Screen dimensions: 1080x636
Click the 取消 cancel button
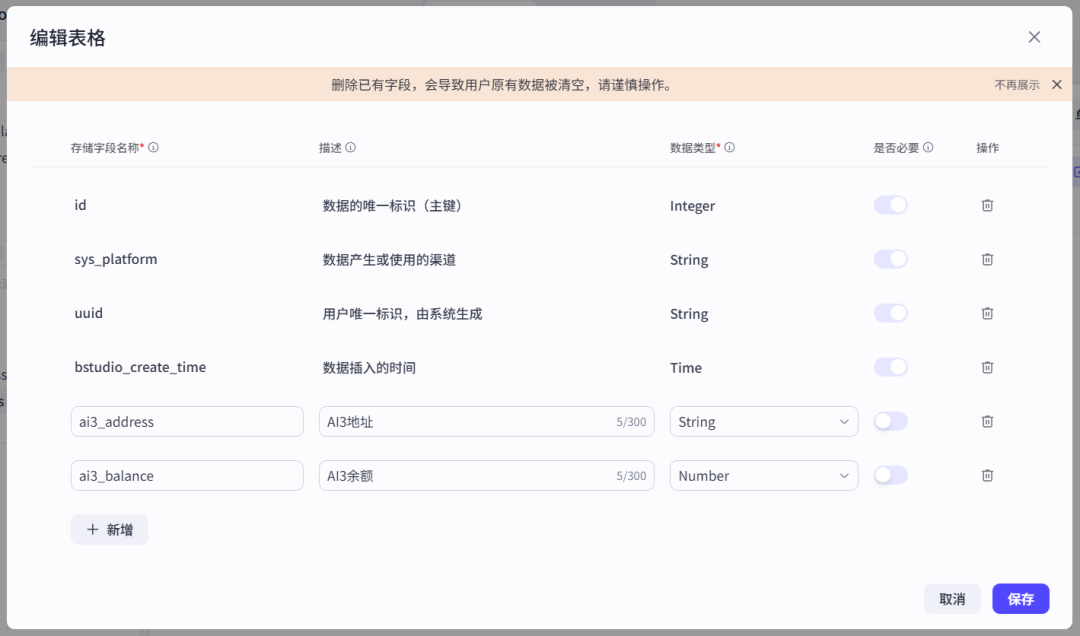[952, 599]
